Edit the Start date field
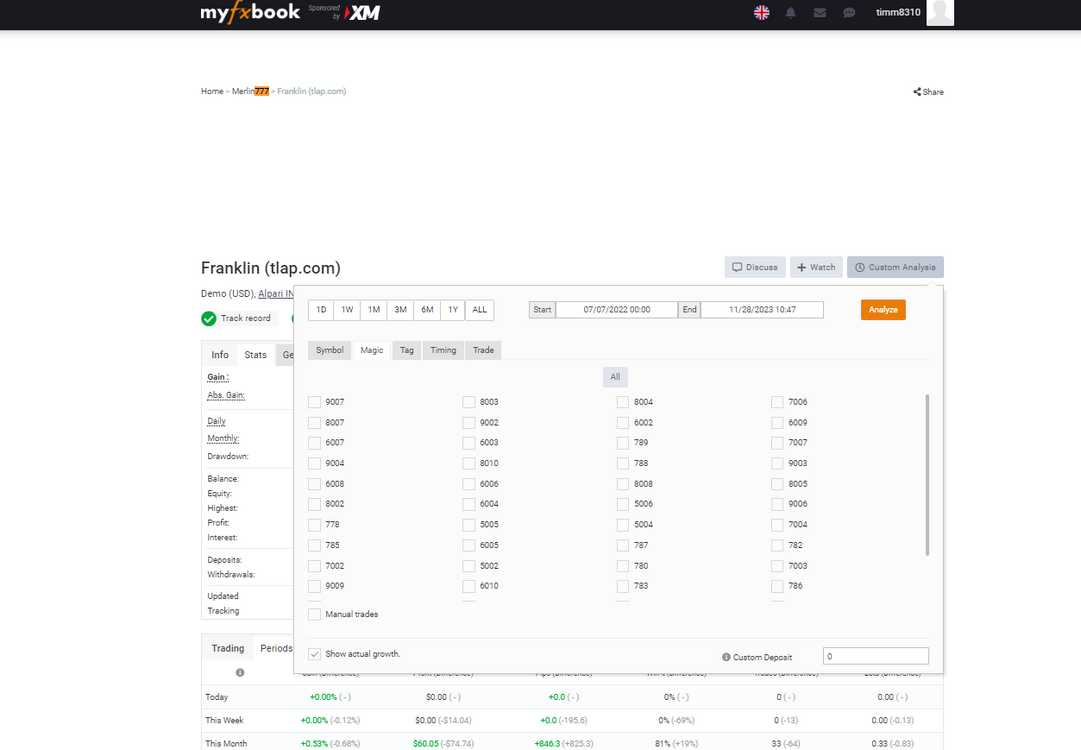 point(617,310)
